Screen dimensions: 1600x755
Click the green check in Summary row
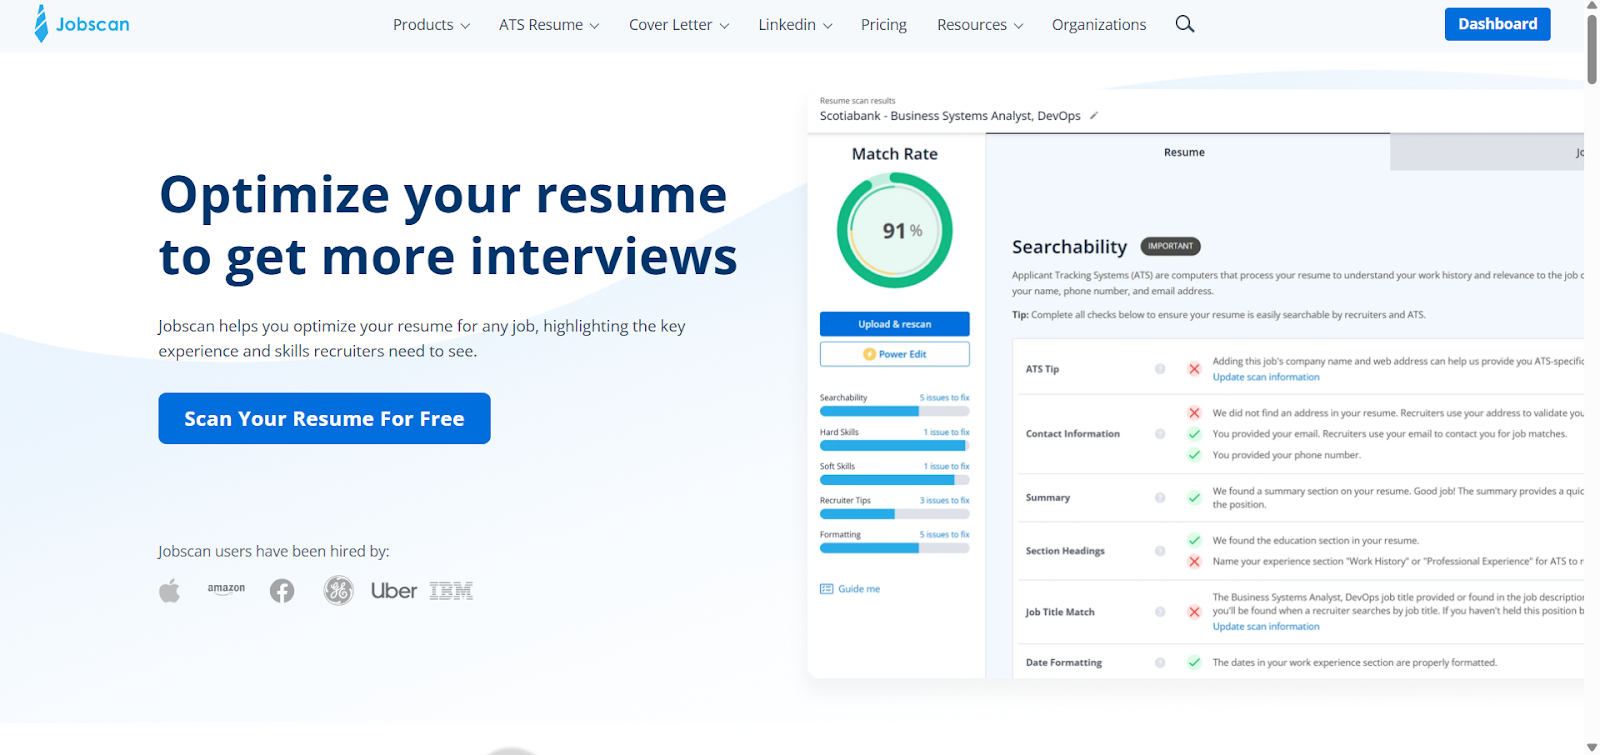tap(1194, 498)
